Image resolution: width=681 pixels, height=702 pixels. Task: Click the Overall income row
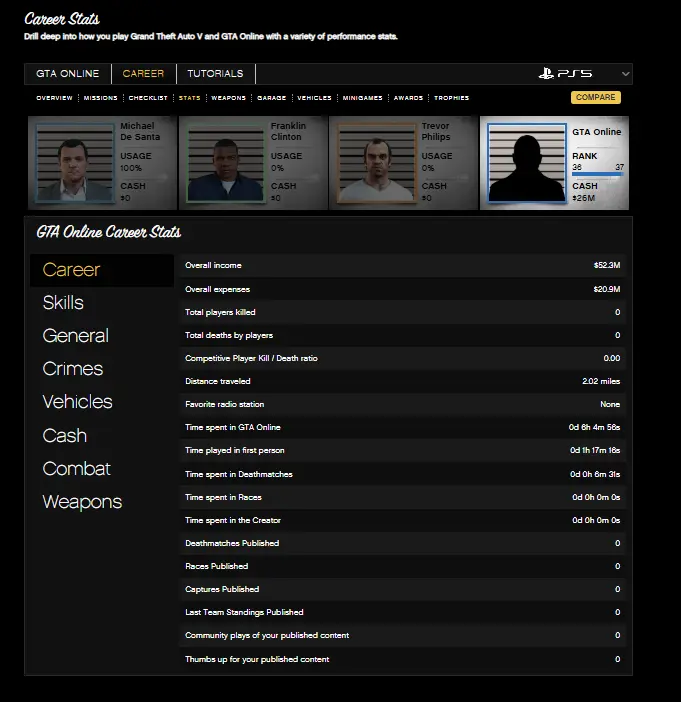coord(403,265)
